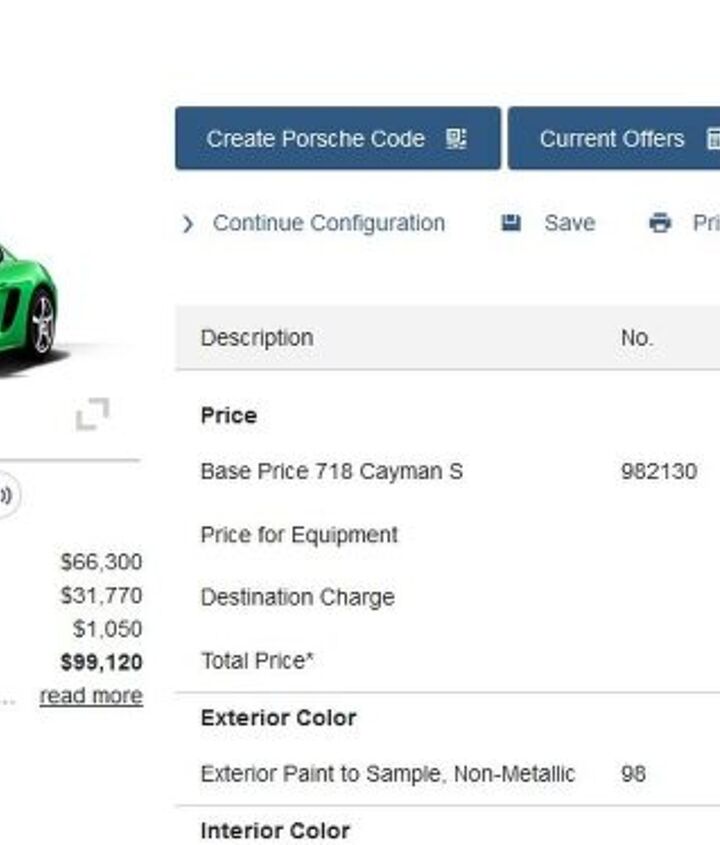The width and height of the screenshot is (720, 845).
Task: Select the Total Price* row
Action: click(x=257, y=660)
